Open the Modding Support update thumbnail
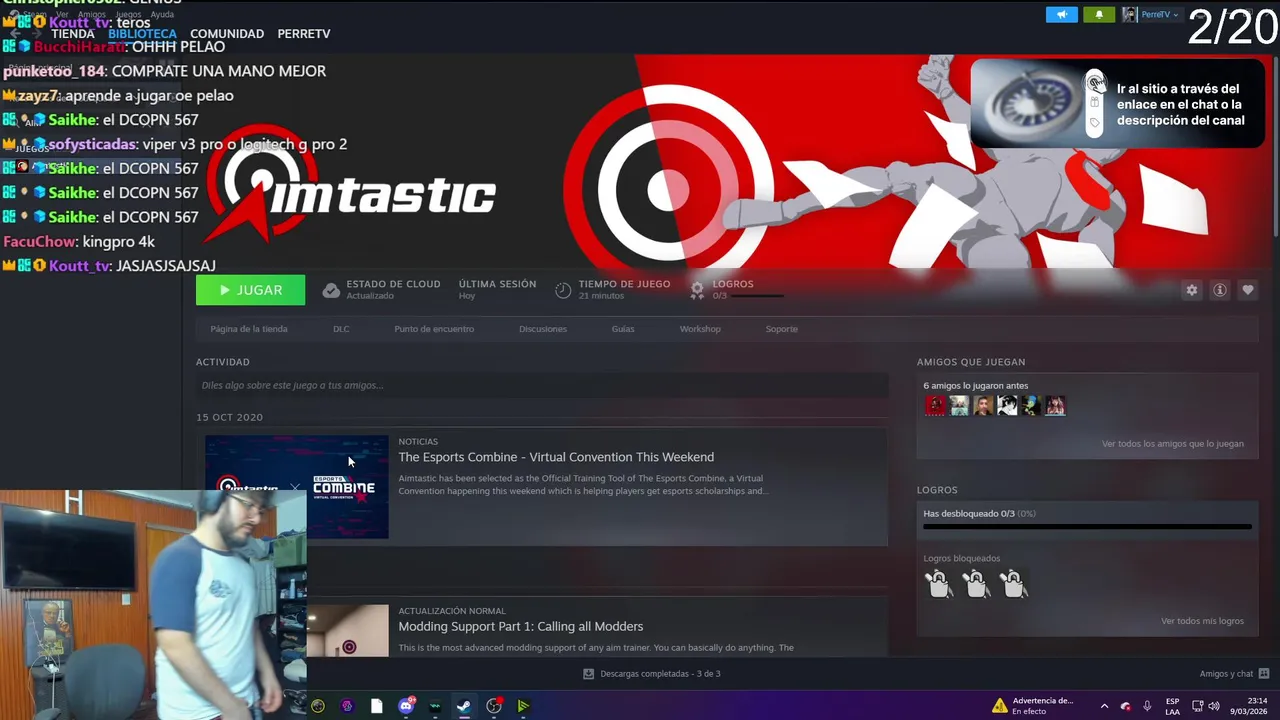1280x720 pixels. pos(348,630)
